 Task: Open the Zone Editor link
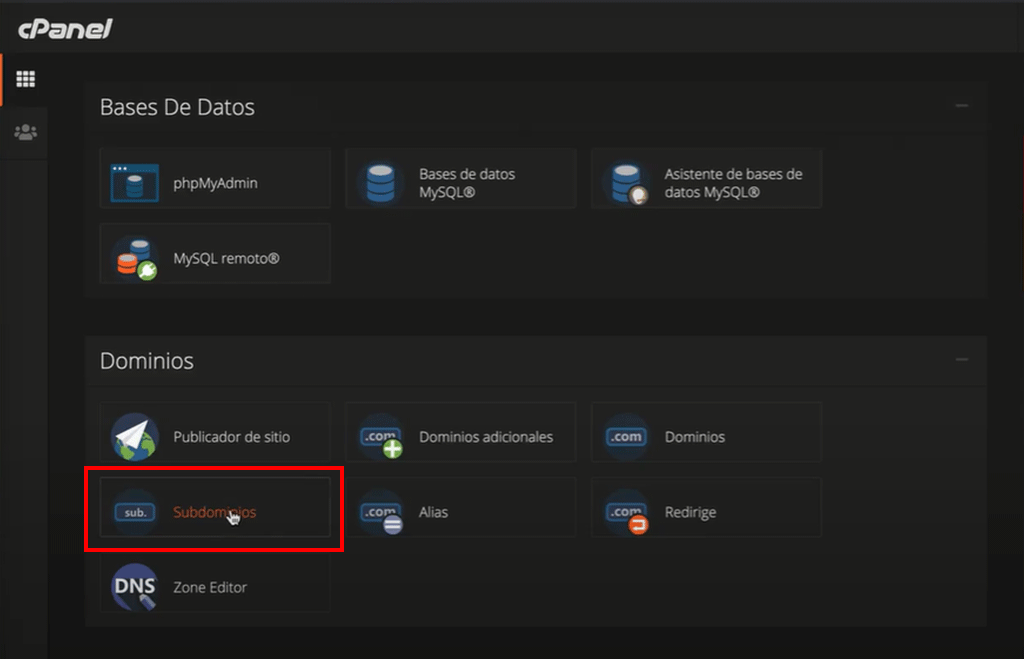point(210,587)
